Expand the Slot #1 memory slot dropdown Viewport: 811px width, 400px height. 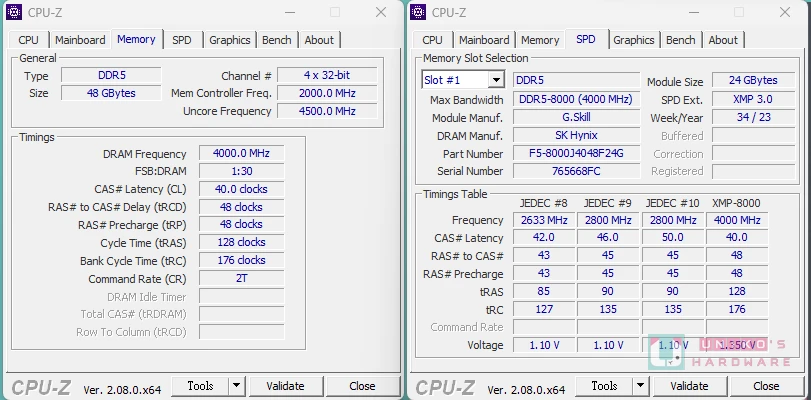click(x=496, y=80)
